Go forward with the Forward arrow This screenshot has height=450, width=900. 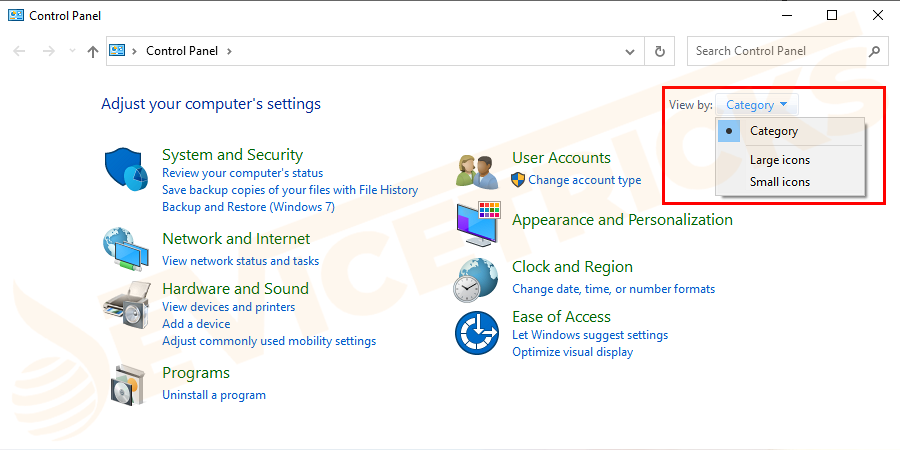click(x=49, y=51)
